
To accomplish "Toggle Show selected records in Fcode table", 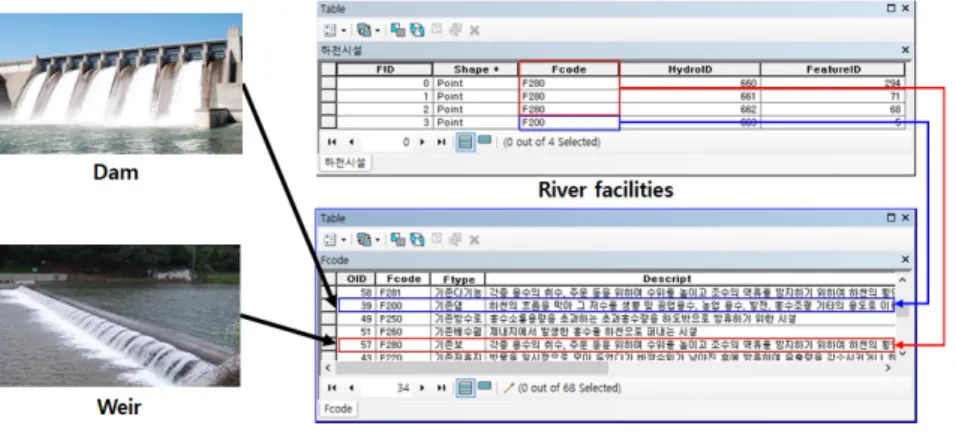I will tap(485, 386).
